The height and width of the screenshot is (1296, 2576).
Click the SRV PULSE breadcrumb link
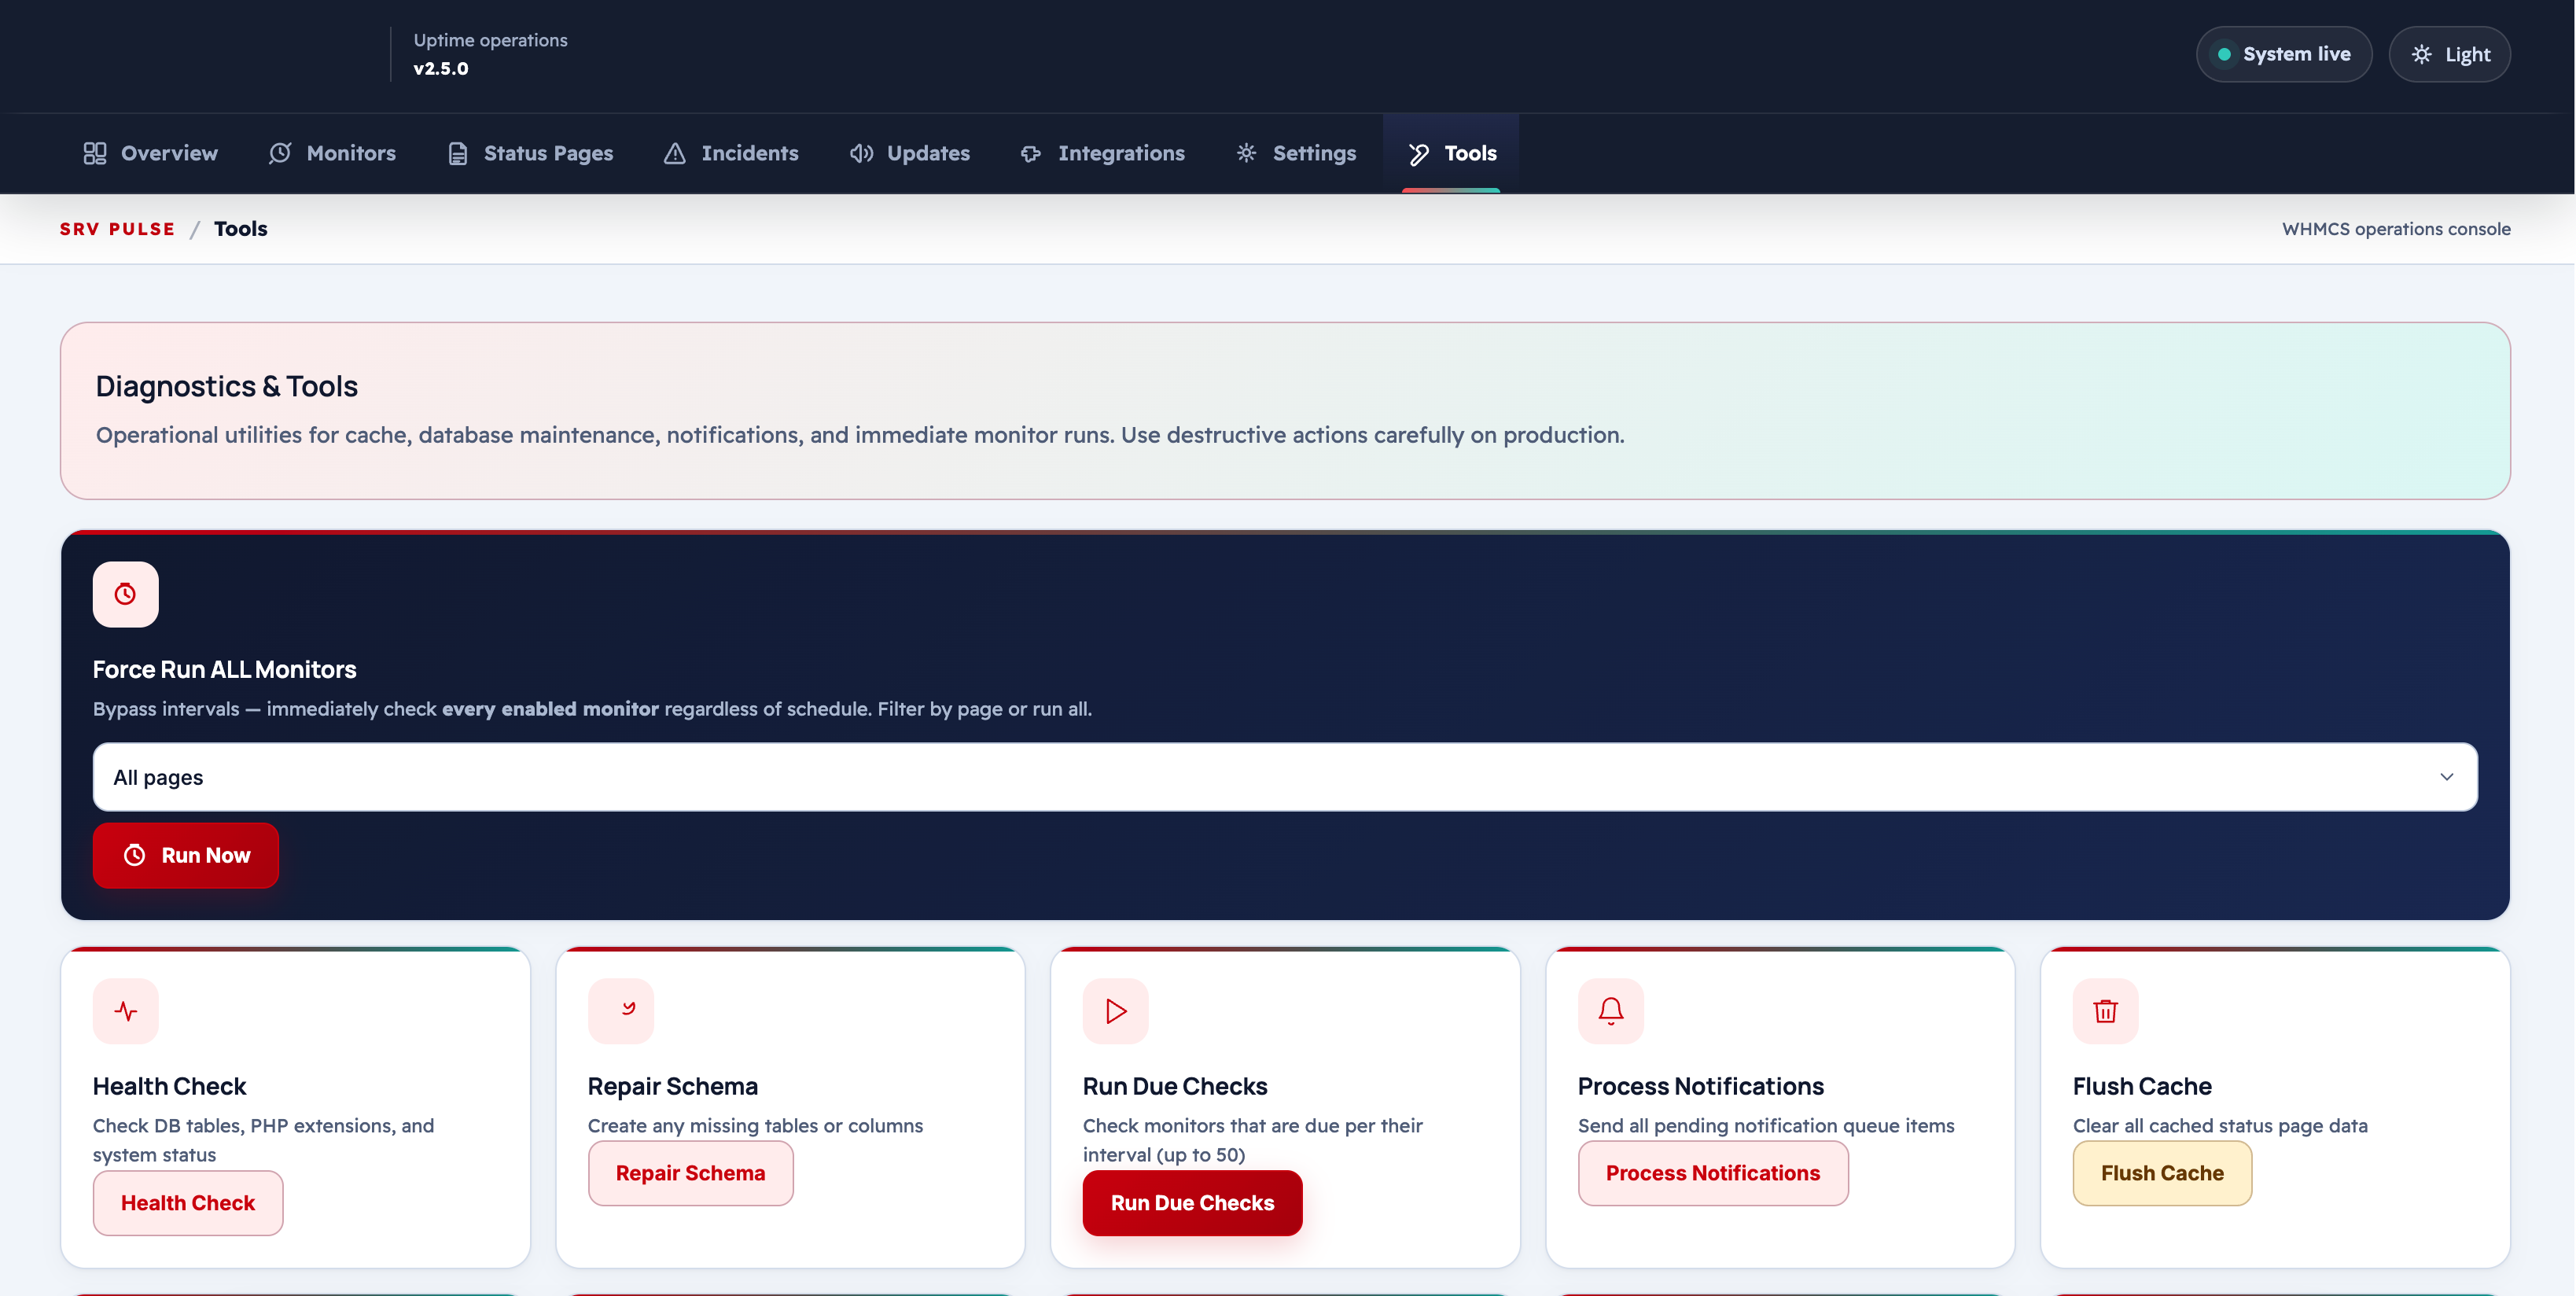coord(117,229)
